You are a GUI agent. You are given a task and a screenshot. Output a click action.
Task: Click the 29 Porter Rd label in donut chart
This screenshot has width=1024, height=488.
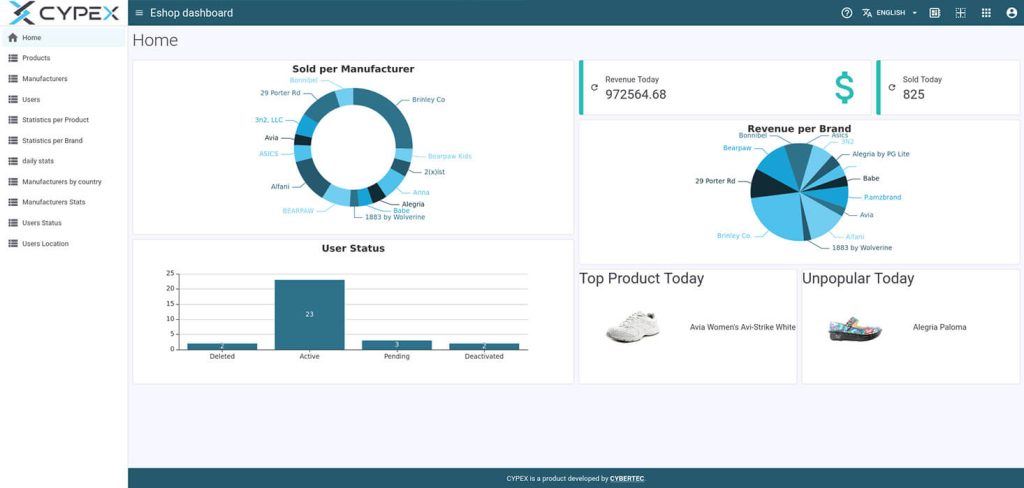[x=280, y=93]
